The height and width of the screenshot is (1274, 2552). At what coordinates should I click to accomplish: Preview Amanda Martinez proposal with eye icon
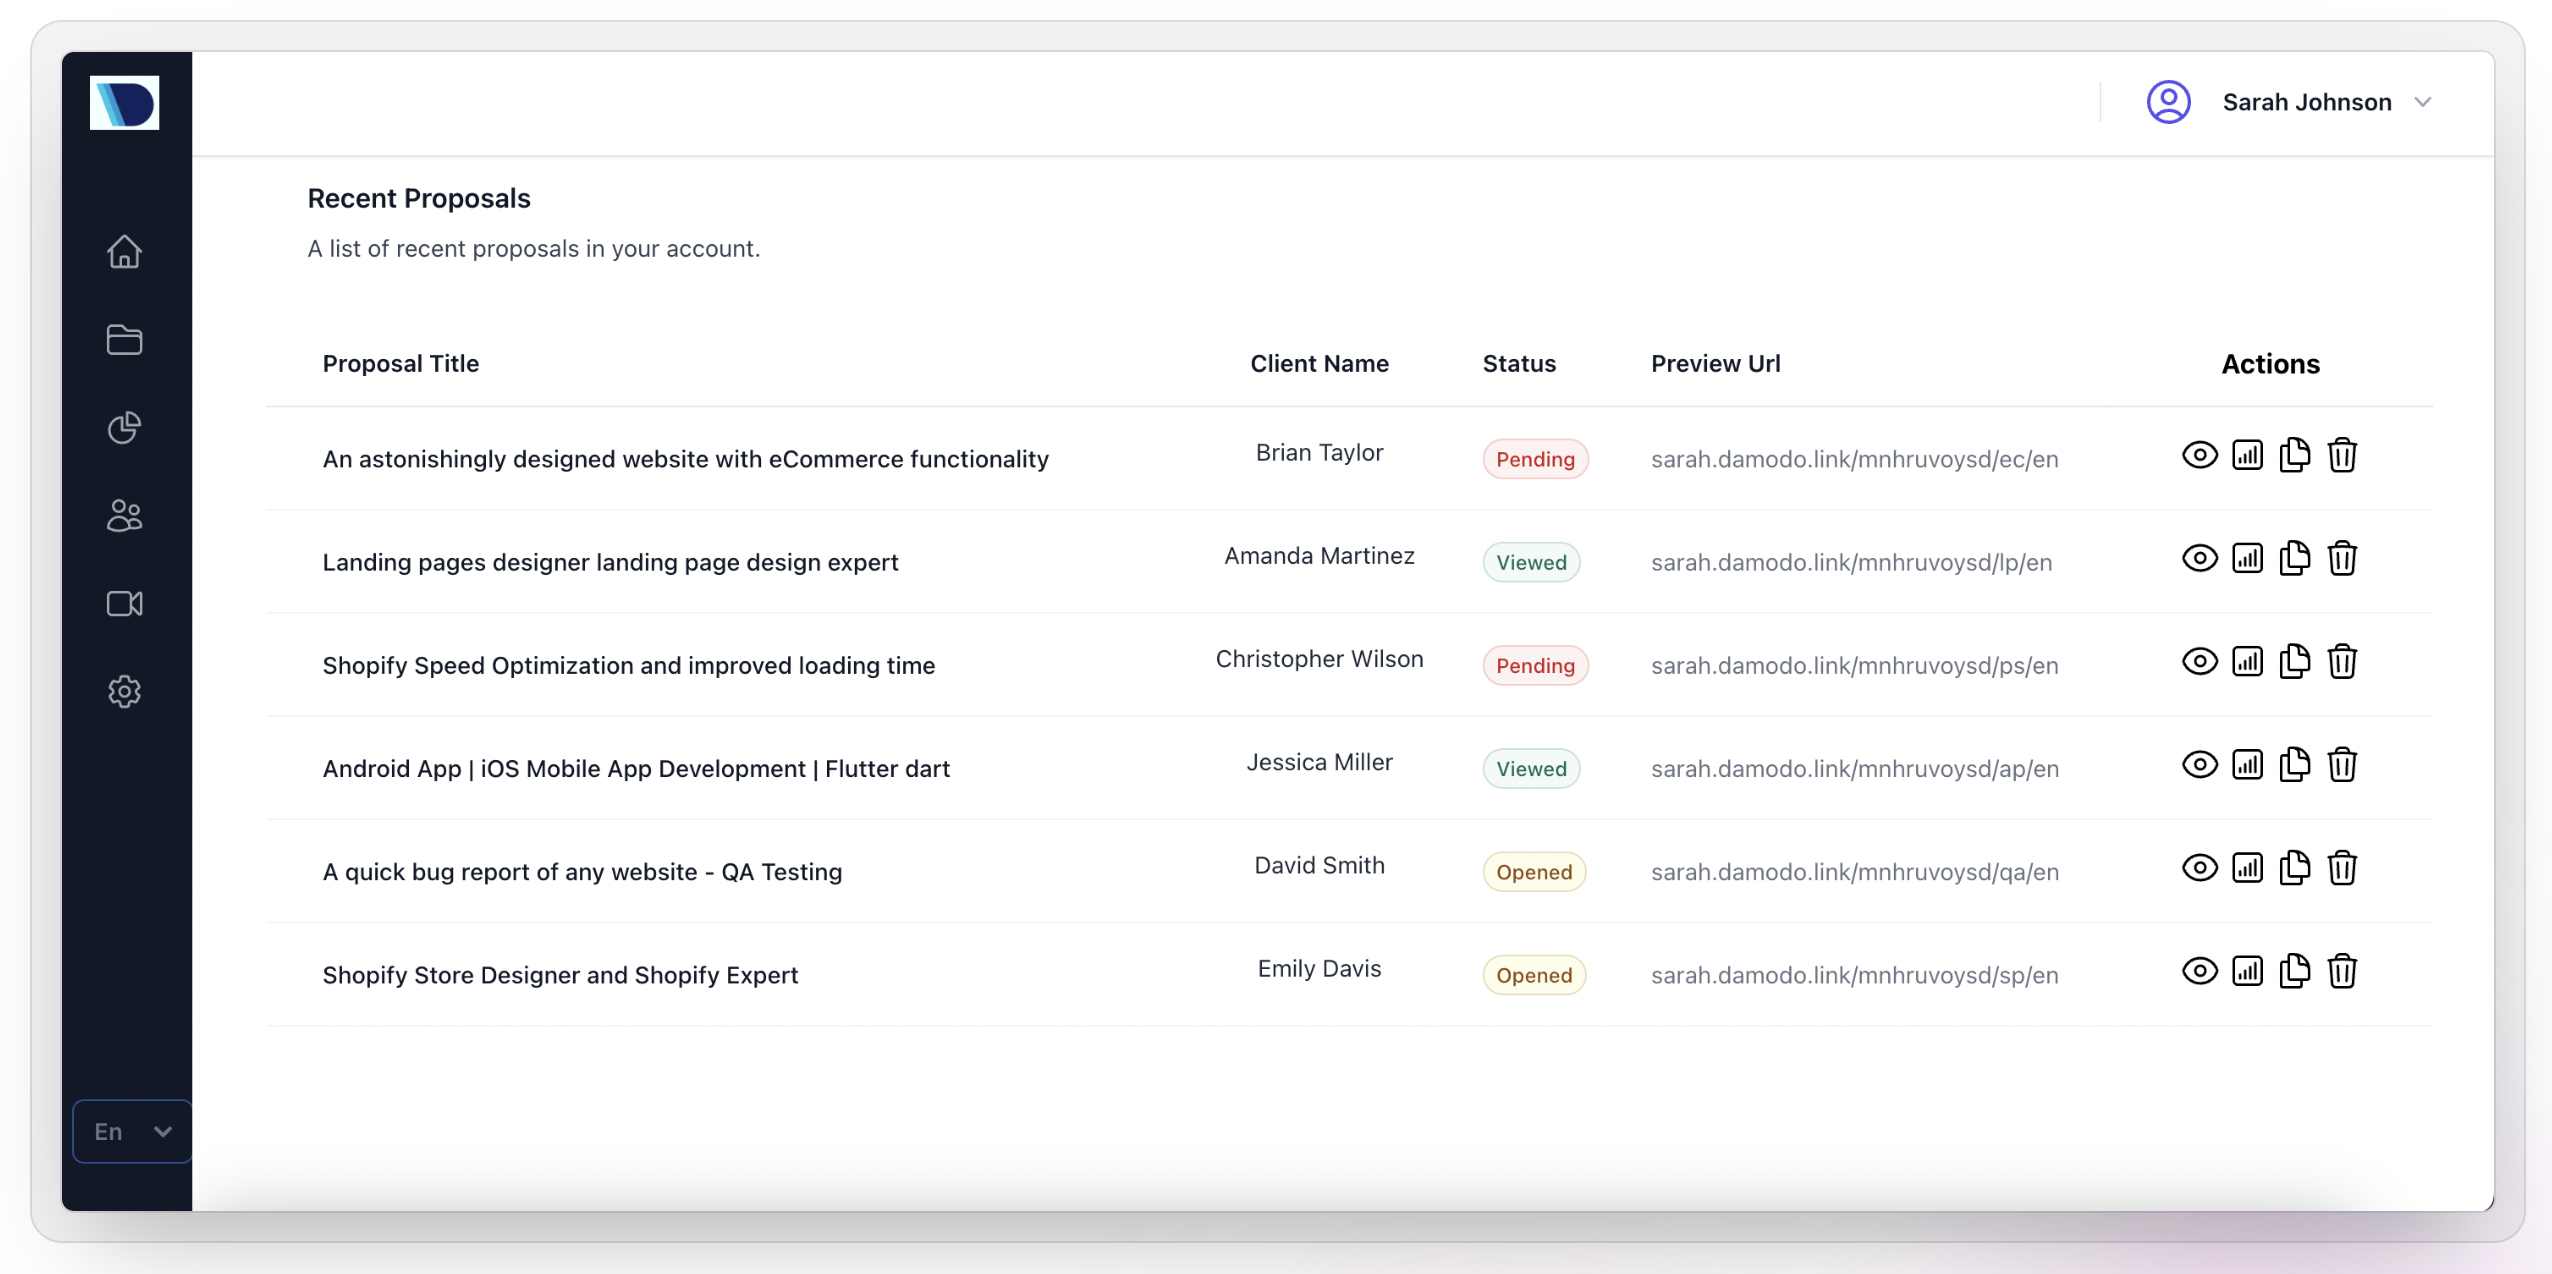[x=2200, y=558]
